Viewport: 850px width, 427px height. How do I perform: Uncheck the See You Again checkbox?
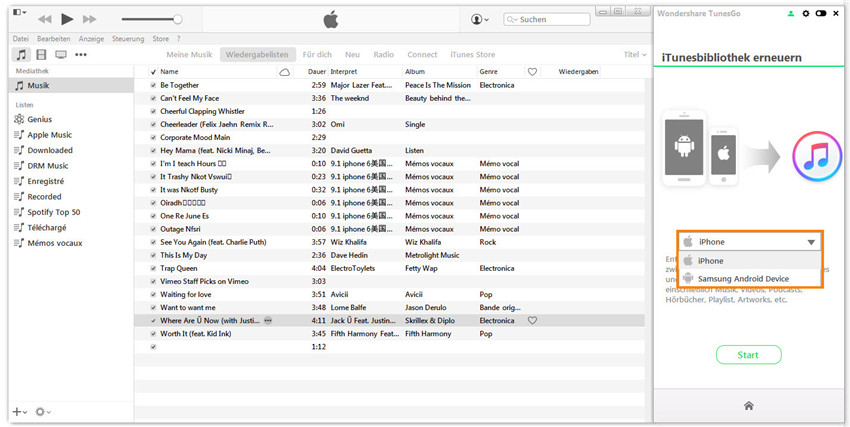tap(153, 242)
